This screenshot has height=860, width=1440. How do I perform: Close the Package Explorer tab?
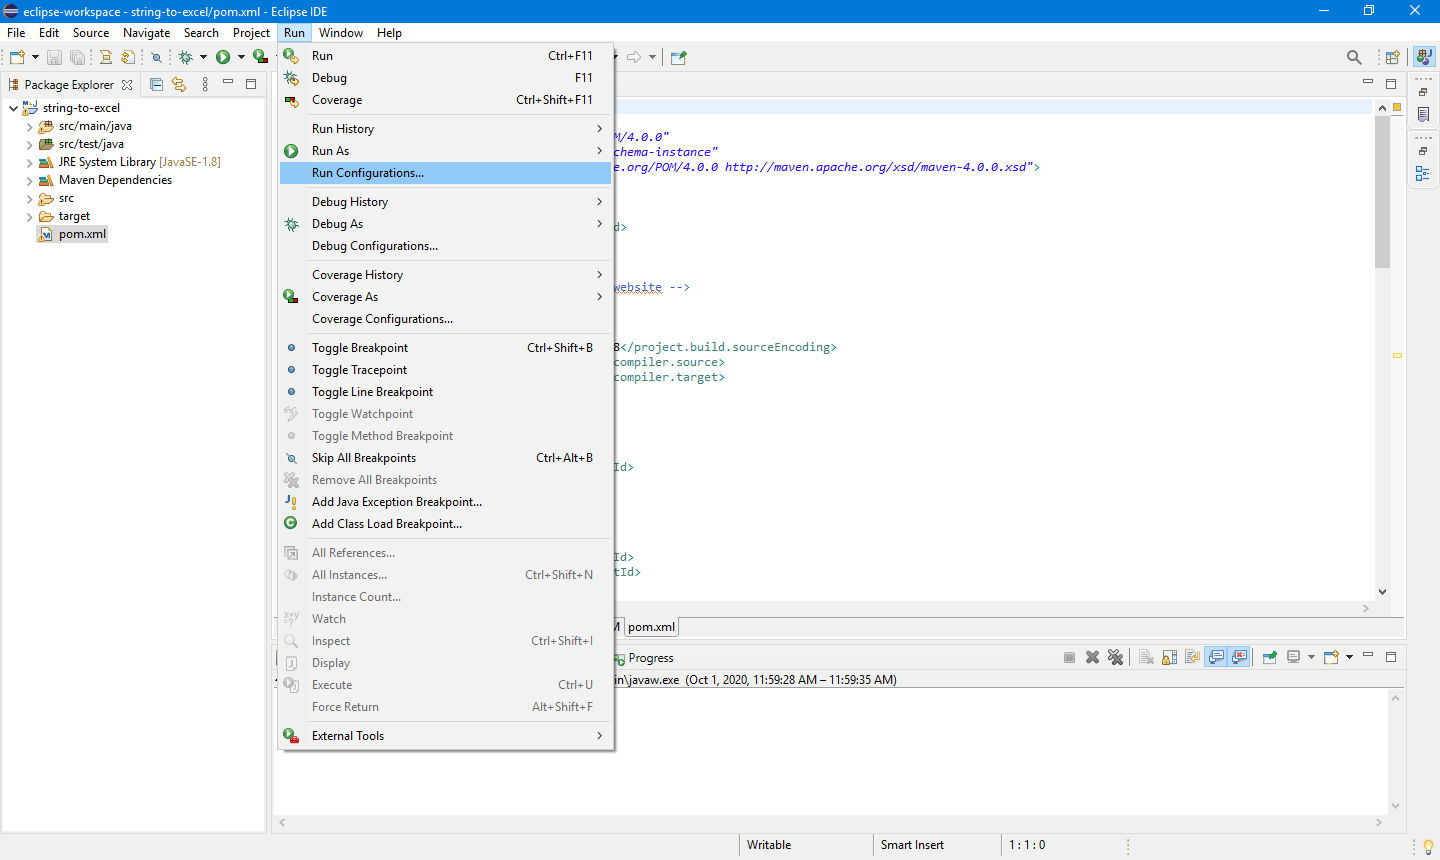pyautogui.click(x=127, y=85)
